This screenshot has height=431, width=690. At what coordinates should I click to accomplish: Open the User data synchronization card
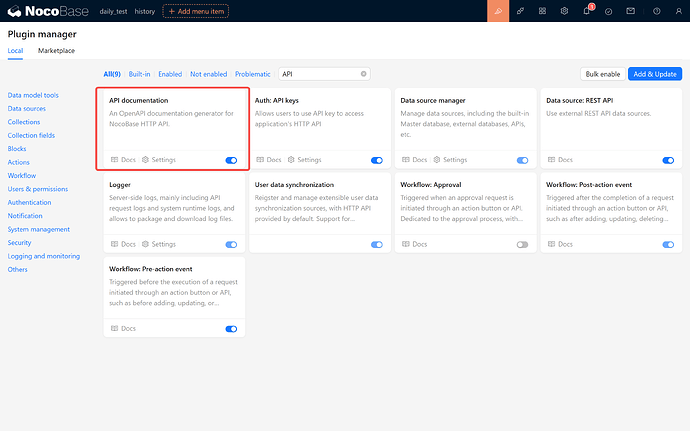[320, 213]
